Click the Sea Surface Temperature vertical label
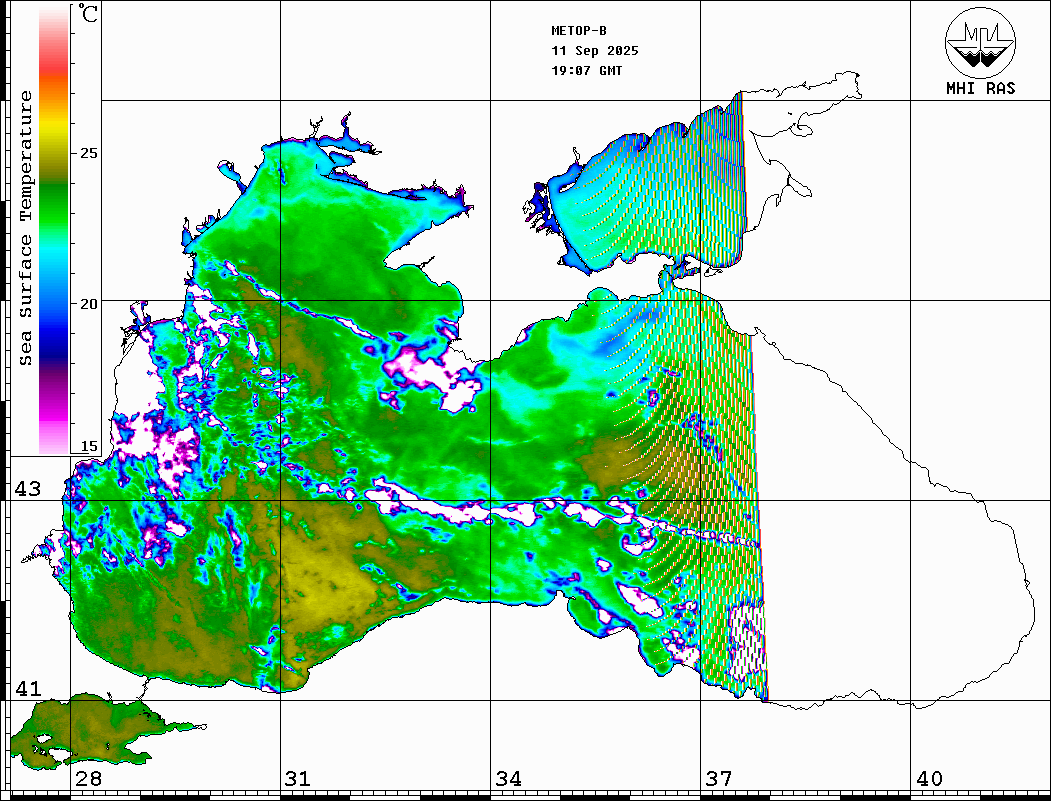The image size is (1051, 801). pos(26,228)
